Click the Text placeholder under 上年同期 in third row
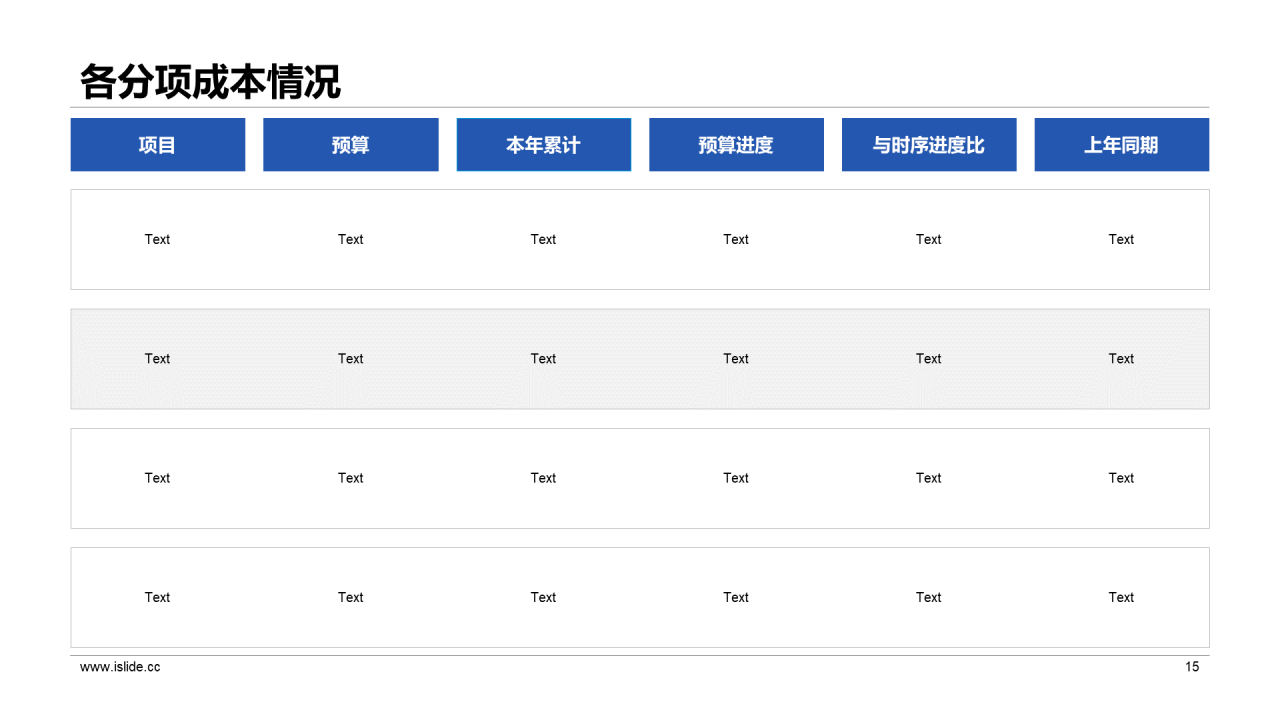The image size is (1280, 720). click(x=1121, y=478)
